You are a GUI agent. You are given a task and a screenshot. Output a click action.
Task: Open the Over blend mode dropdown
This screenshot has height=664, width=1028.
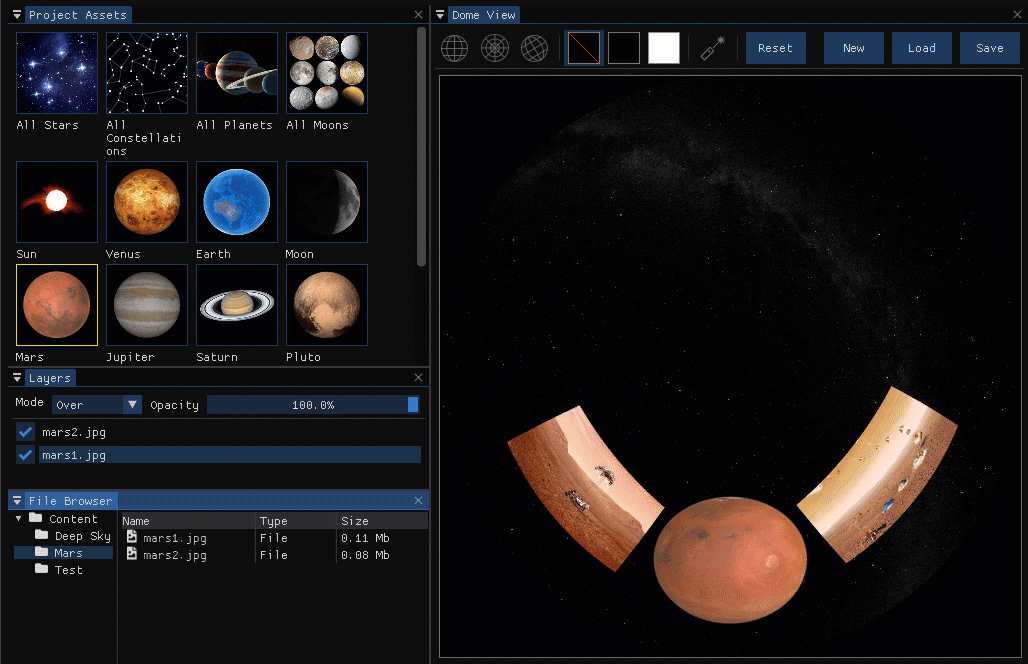coord(97,404)
